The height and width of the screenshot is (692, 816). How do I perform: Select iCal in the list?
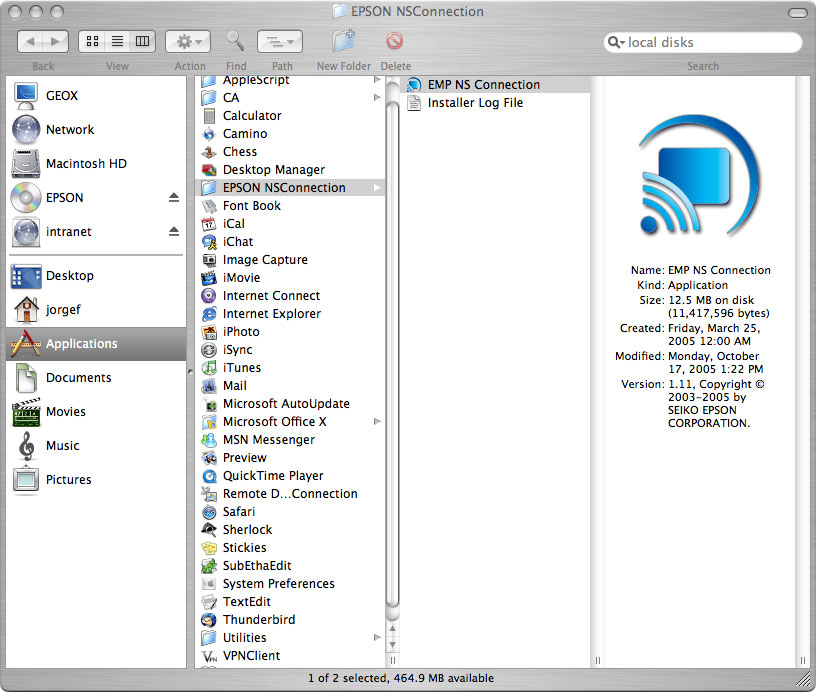tap(290, 224)
